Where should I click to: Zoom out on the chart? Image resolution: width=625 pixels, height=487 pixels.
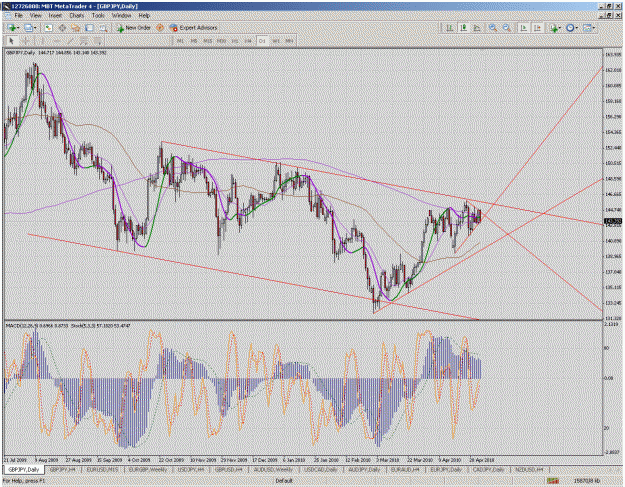coord(507,28)
